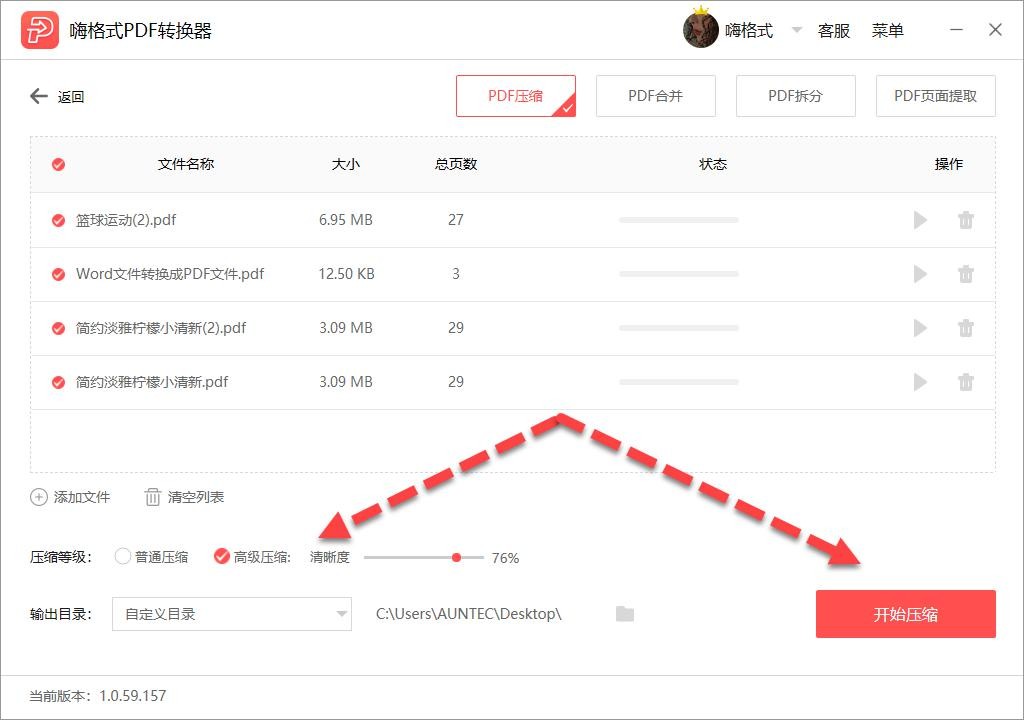The height and width of the screenshot is (720, 1024).
Task: Click the 12.50 KB size cell
Action: [x=346, y=274]
